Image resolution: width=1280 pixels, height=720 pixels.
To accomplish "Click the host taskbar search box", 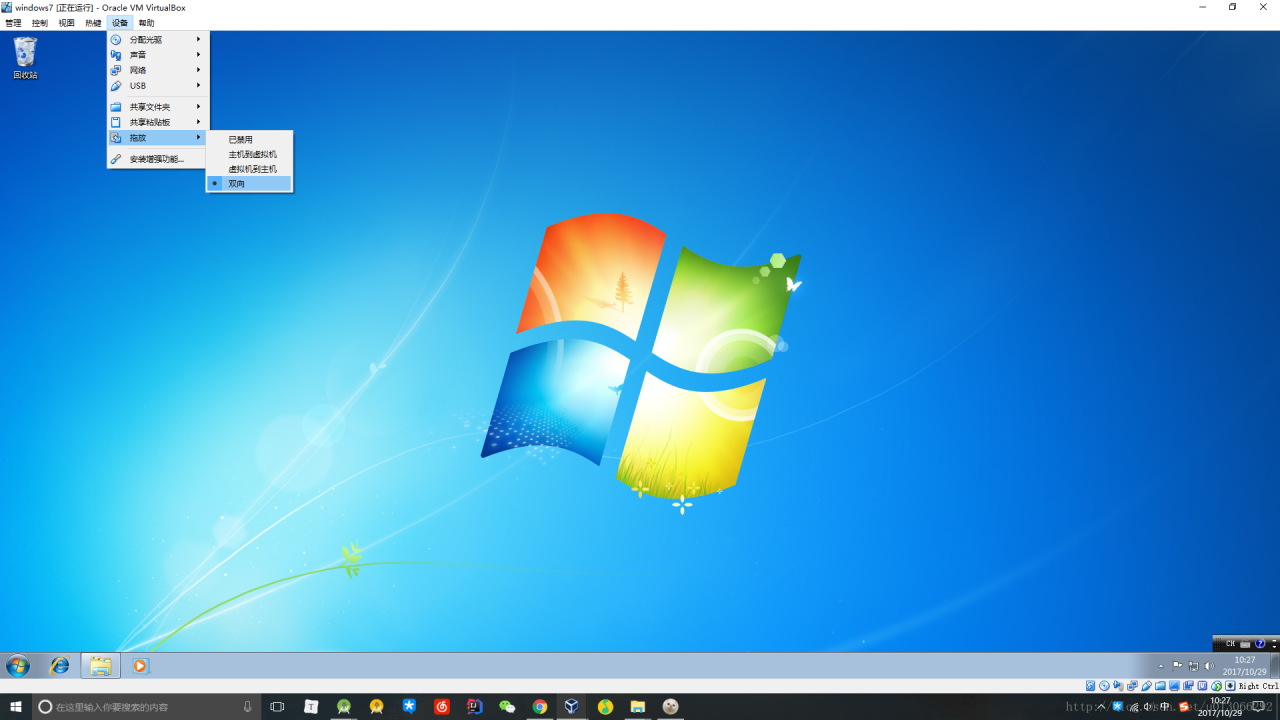I will pyautogui.click(x=147, y=707).
